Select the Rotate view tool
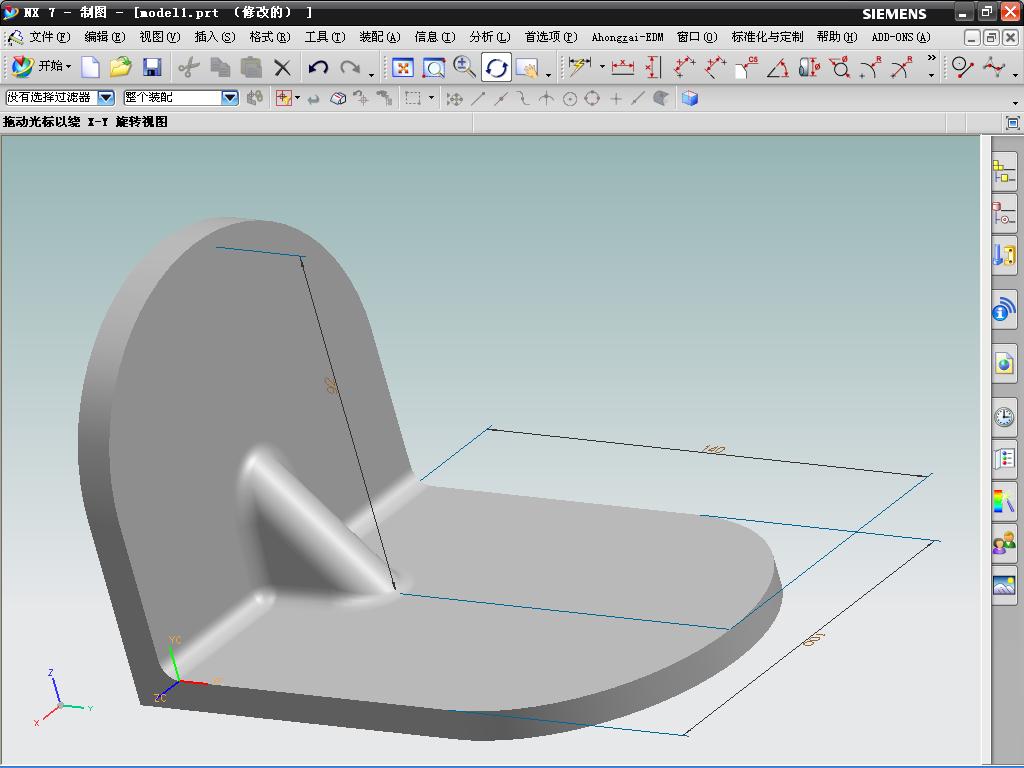 click(x=496, y=67)
